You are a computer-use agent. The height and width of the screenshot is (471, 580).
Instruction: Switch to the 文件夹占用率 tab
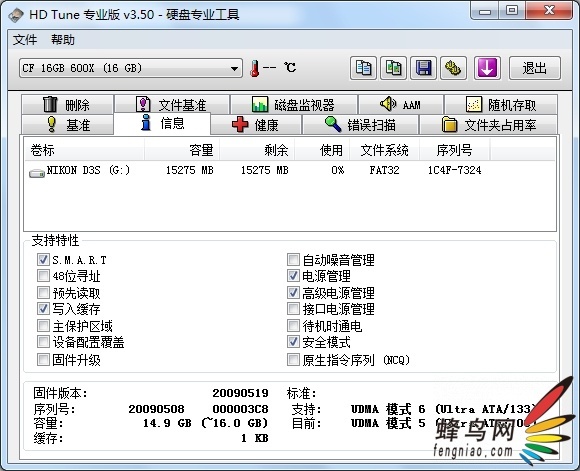[488, 125]
